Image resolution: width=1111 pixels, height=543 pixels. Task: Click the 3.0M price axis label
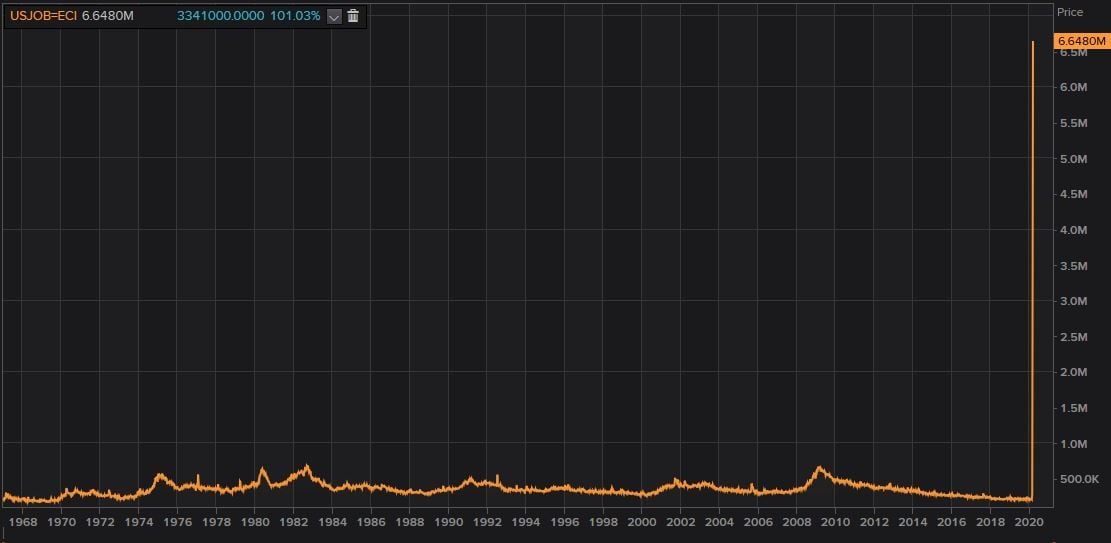click(x=1073, y=301)
